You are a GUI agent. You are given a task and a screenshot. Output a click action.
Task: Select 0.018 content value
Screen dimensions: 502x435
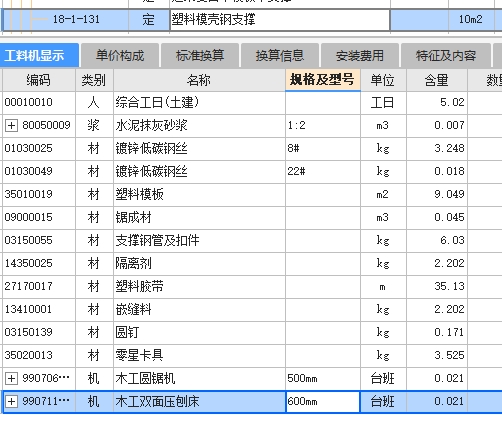(x=437, y=172)
